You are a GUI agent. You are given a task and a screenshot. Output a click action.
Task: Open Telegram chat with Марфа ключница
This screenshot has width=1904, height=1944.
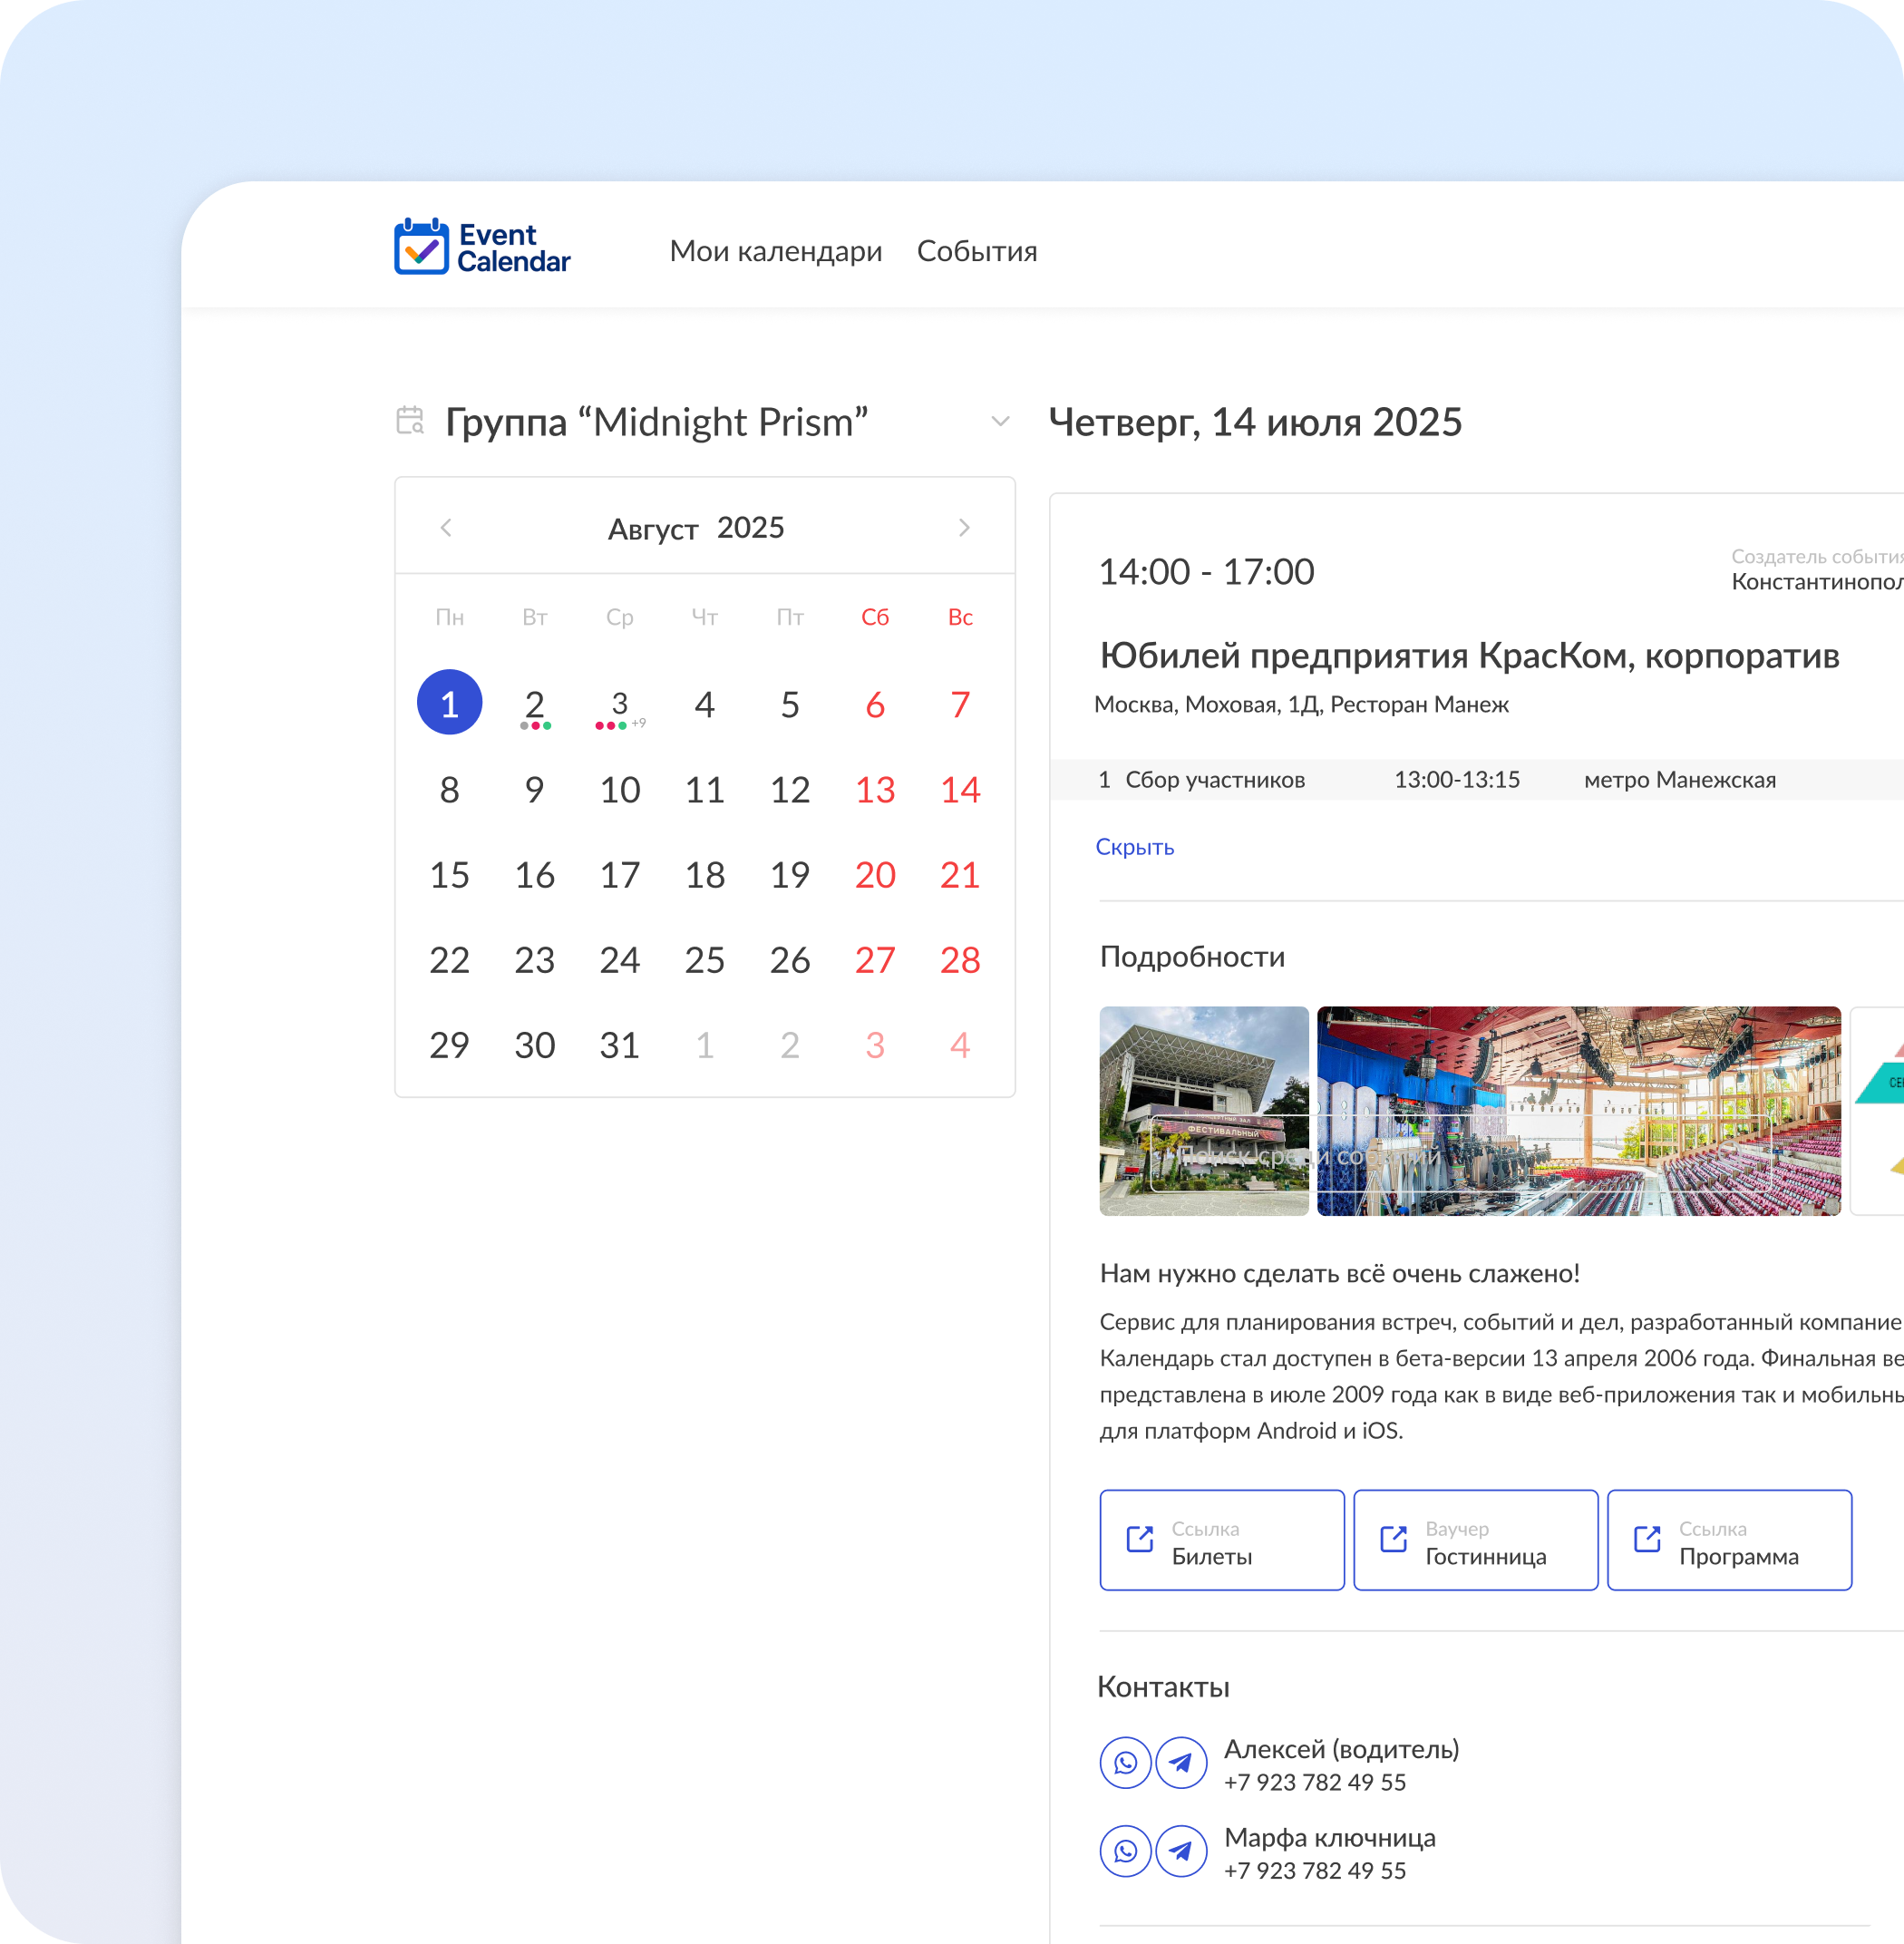tap(1181, 1851)
